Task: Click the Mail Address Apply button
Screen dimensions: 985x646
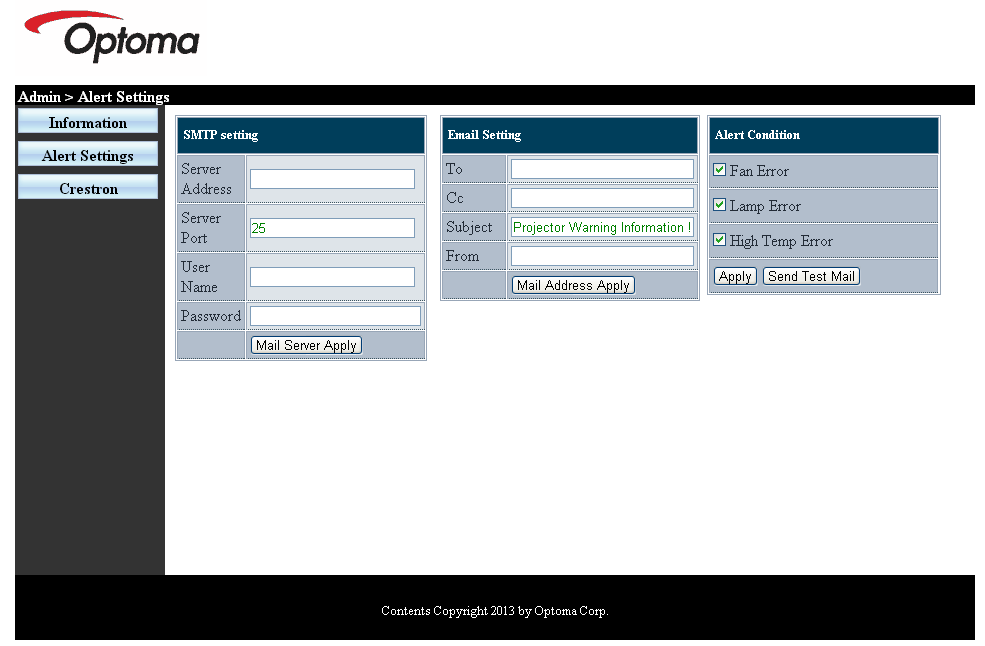Action: (573, 285)
